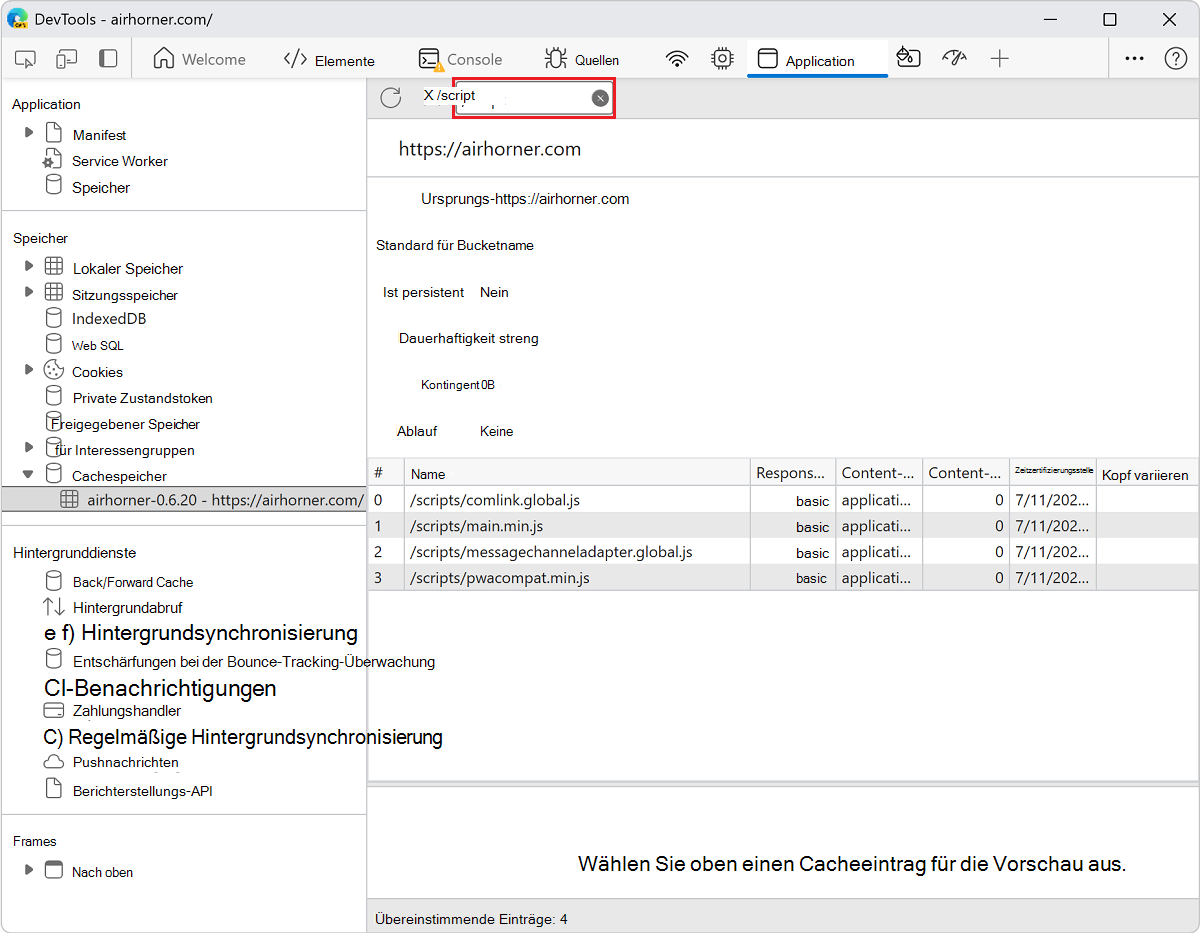This screenshot has width=1200, height=933.
Task: Switch to the Quellen tab
Action: coord(582,60)
